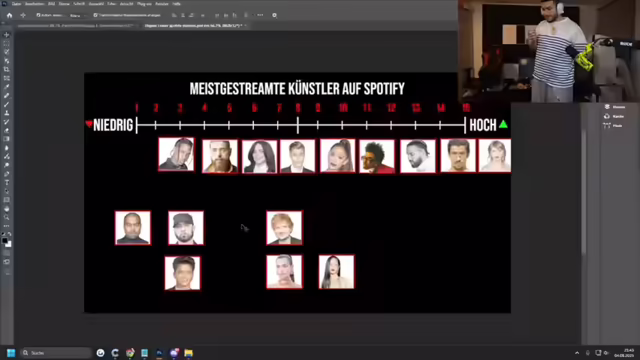
Task: Click the Home button in options bar
Action: tap(9, 15)
